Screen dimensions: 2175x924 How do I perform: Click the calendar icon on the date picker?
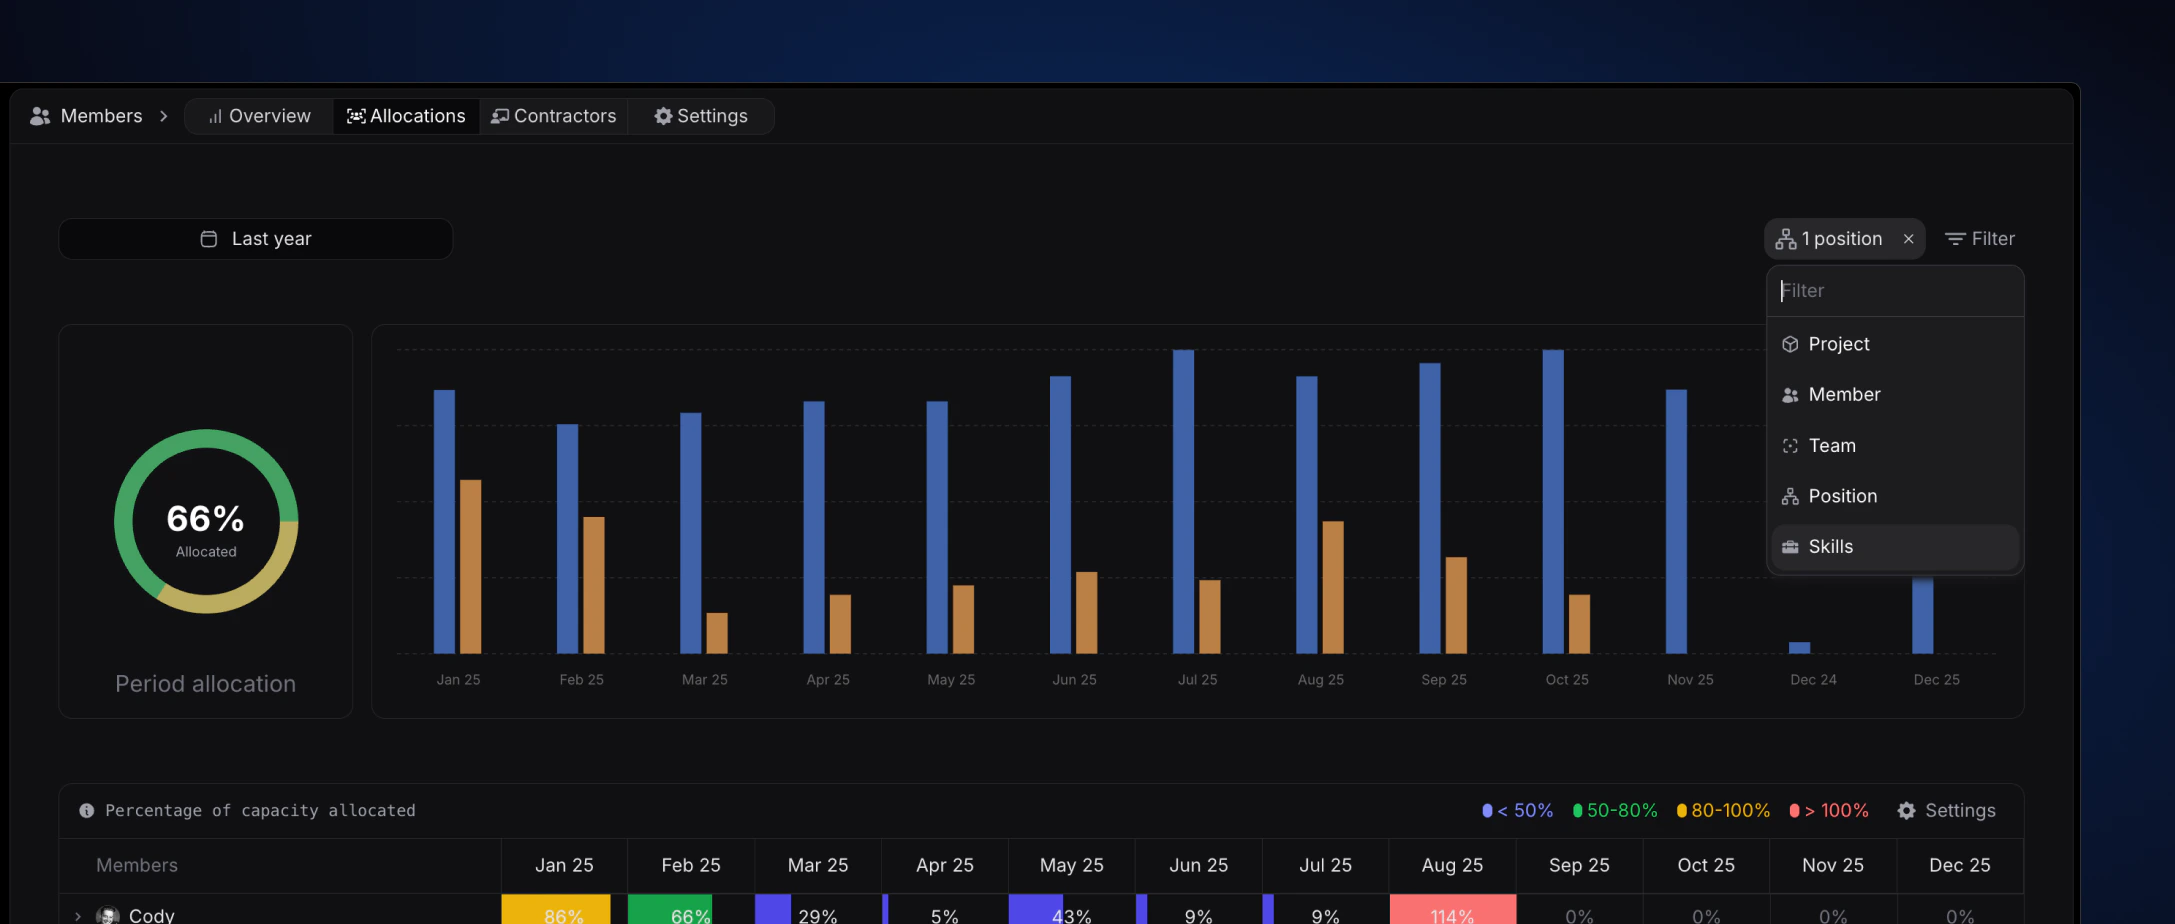(x=208, y=238)
